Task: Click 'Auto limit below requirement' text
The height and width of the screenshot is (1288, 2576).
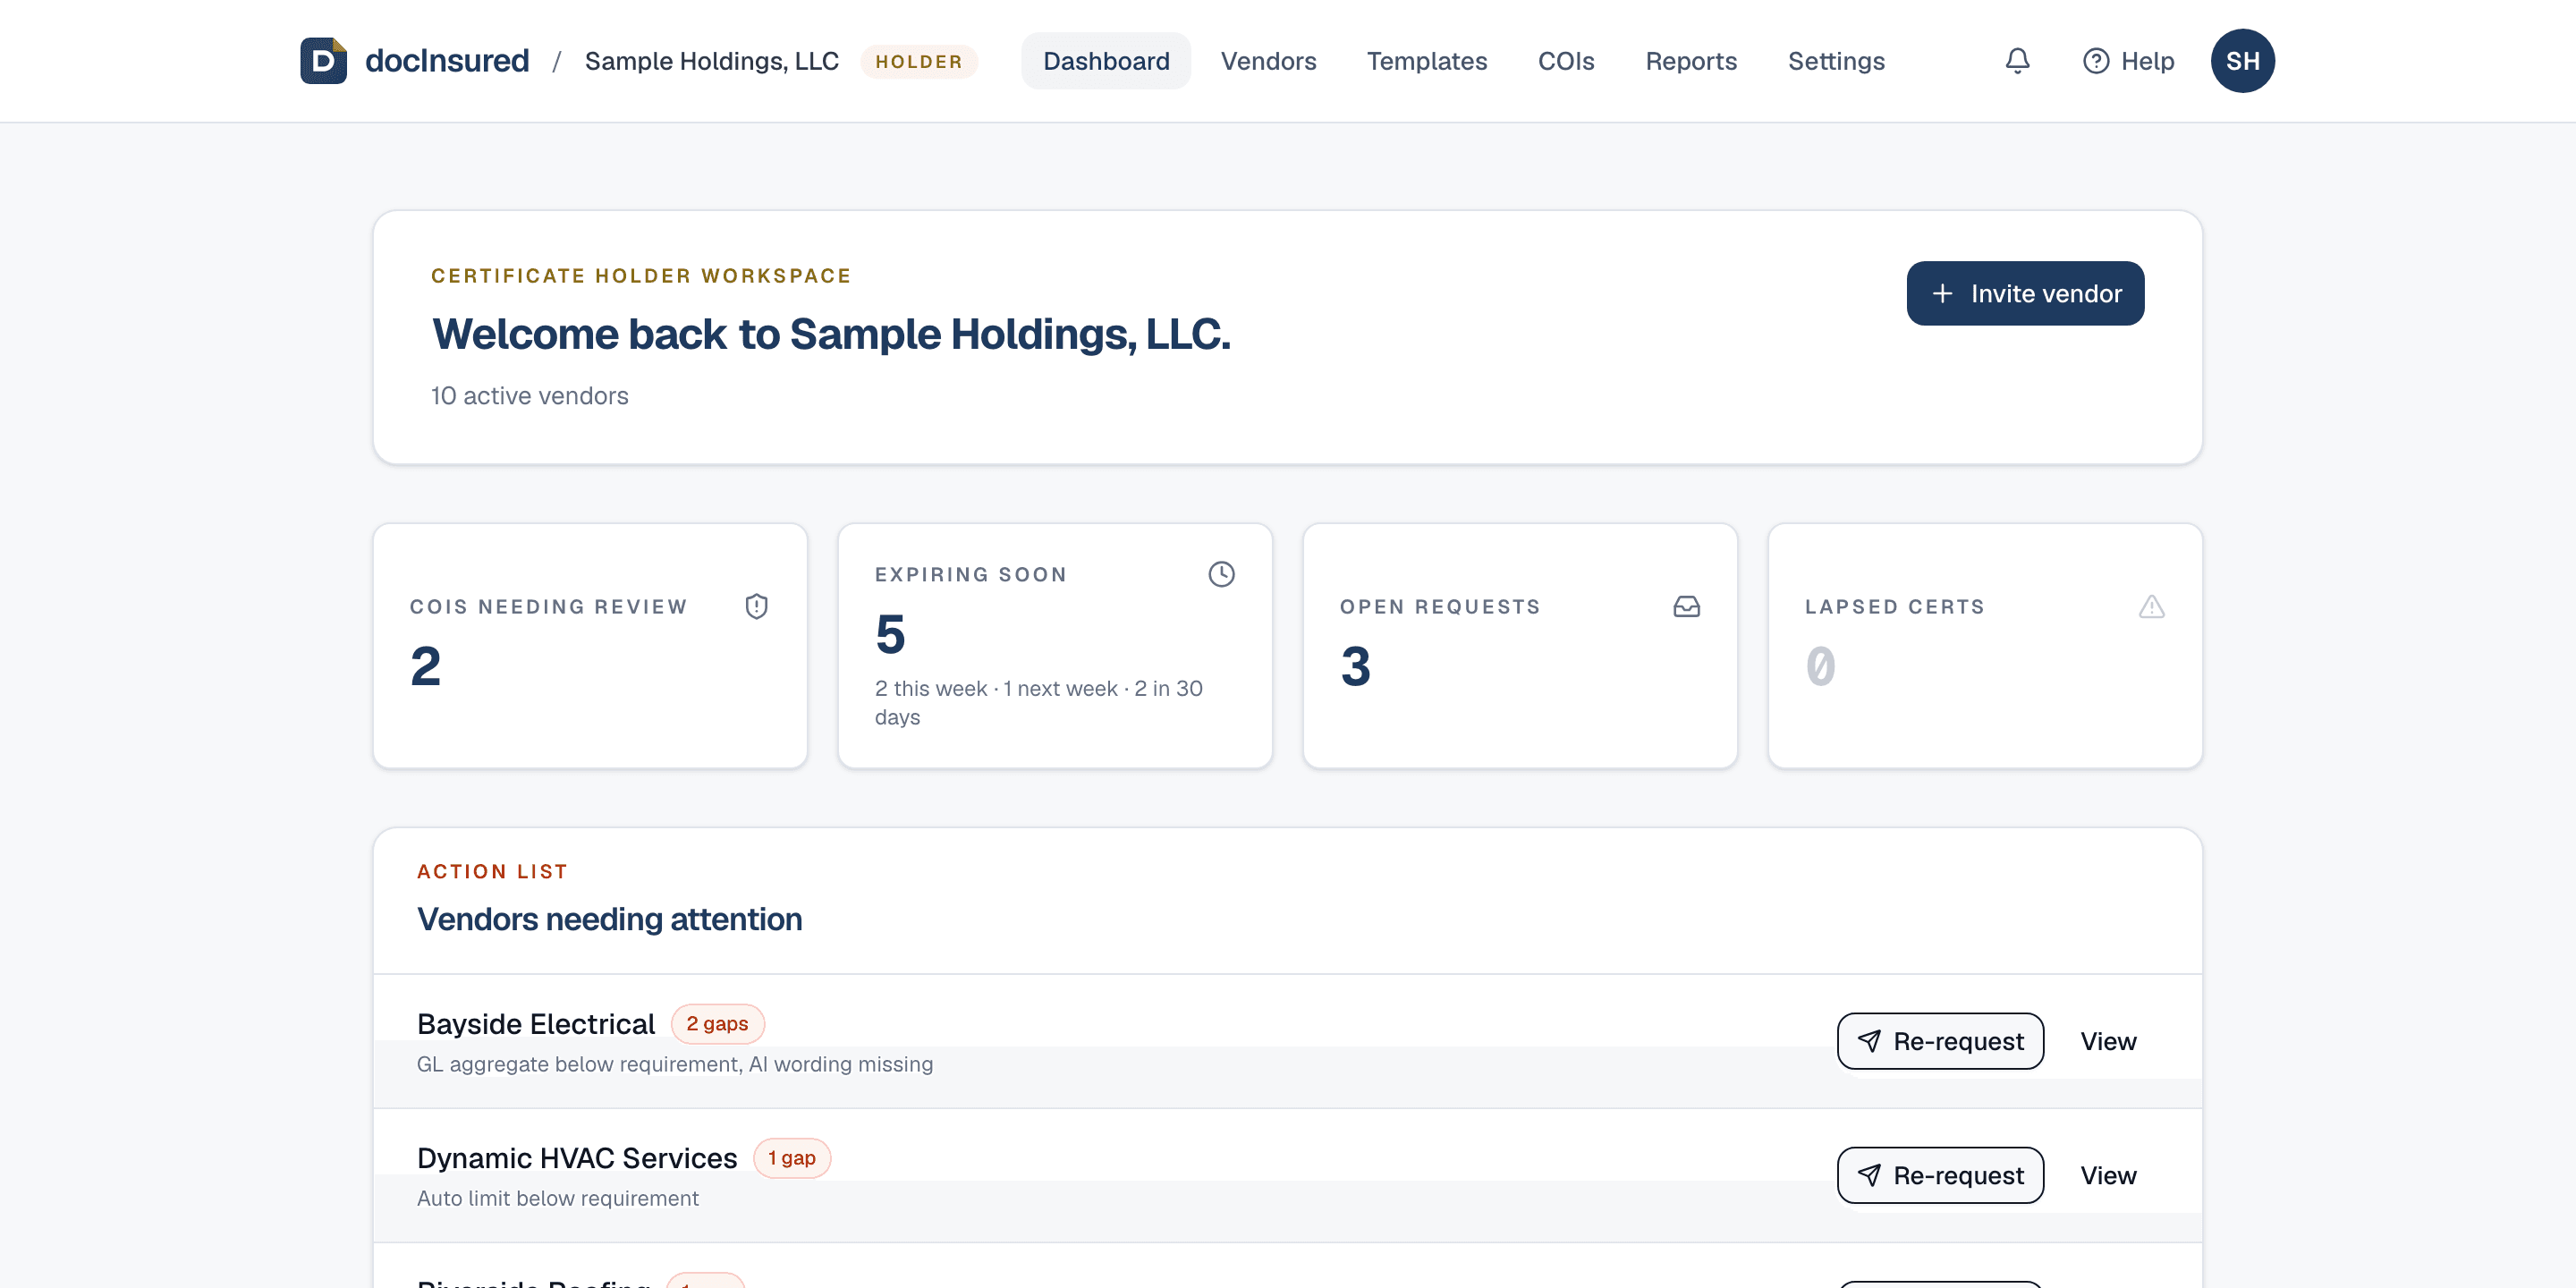Action: [558, 1198]
